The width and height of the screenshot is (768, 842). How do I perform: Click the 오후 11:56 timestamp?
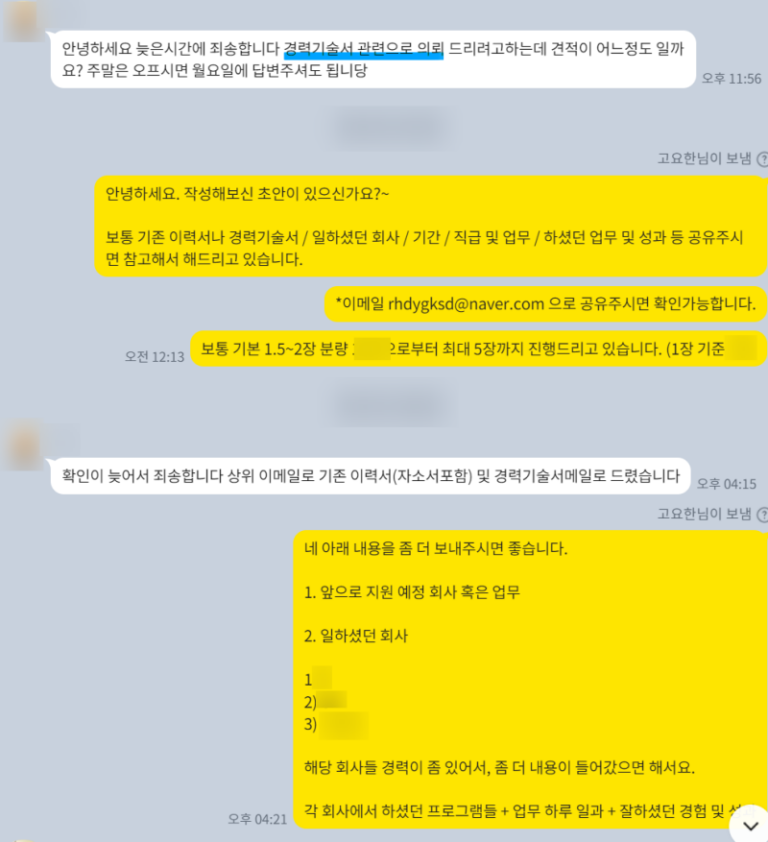pos(731,78)
